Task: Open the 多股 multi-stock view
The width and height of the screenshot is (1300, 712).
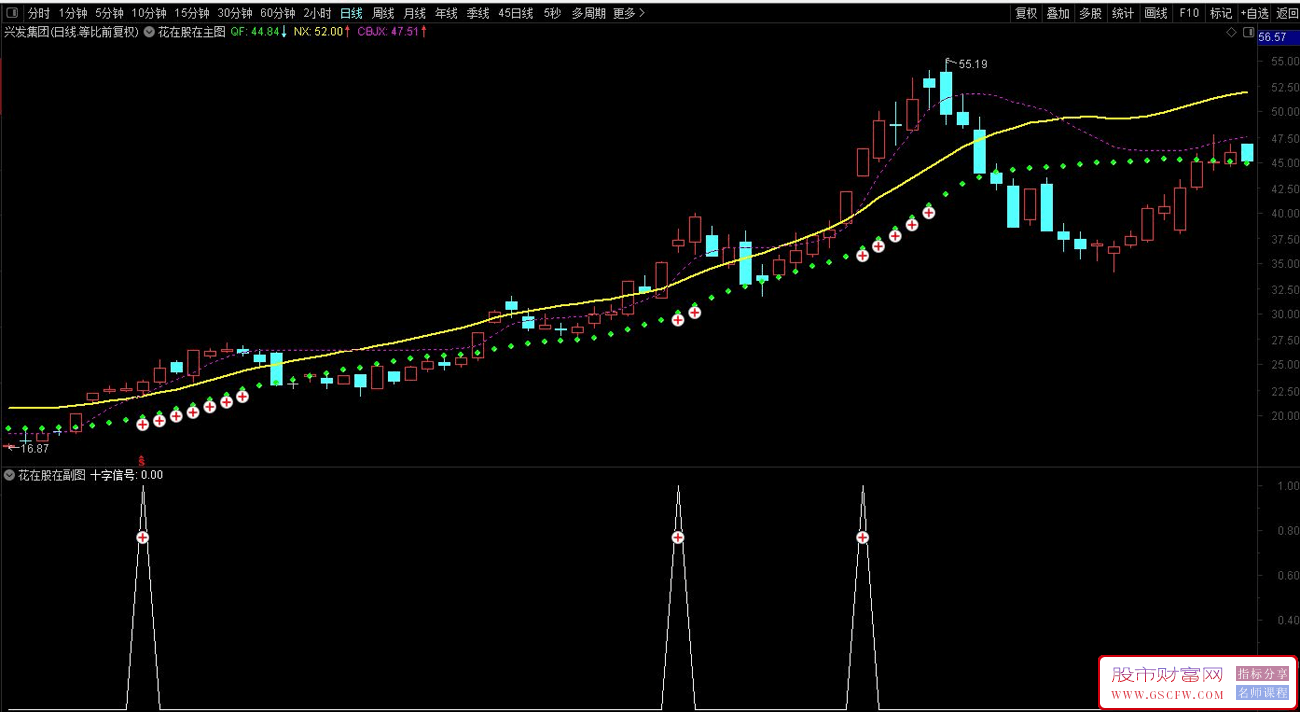Action: [1090, 13]
